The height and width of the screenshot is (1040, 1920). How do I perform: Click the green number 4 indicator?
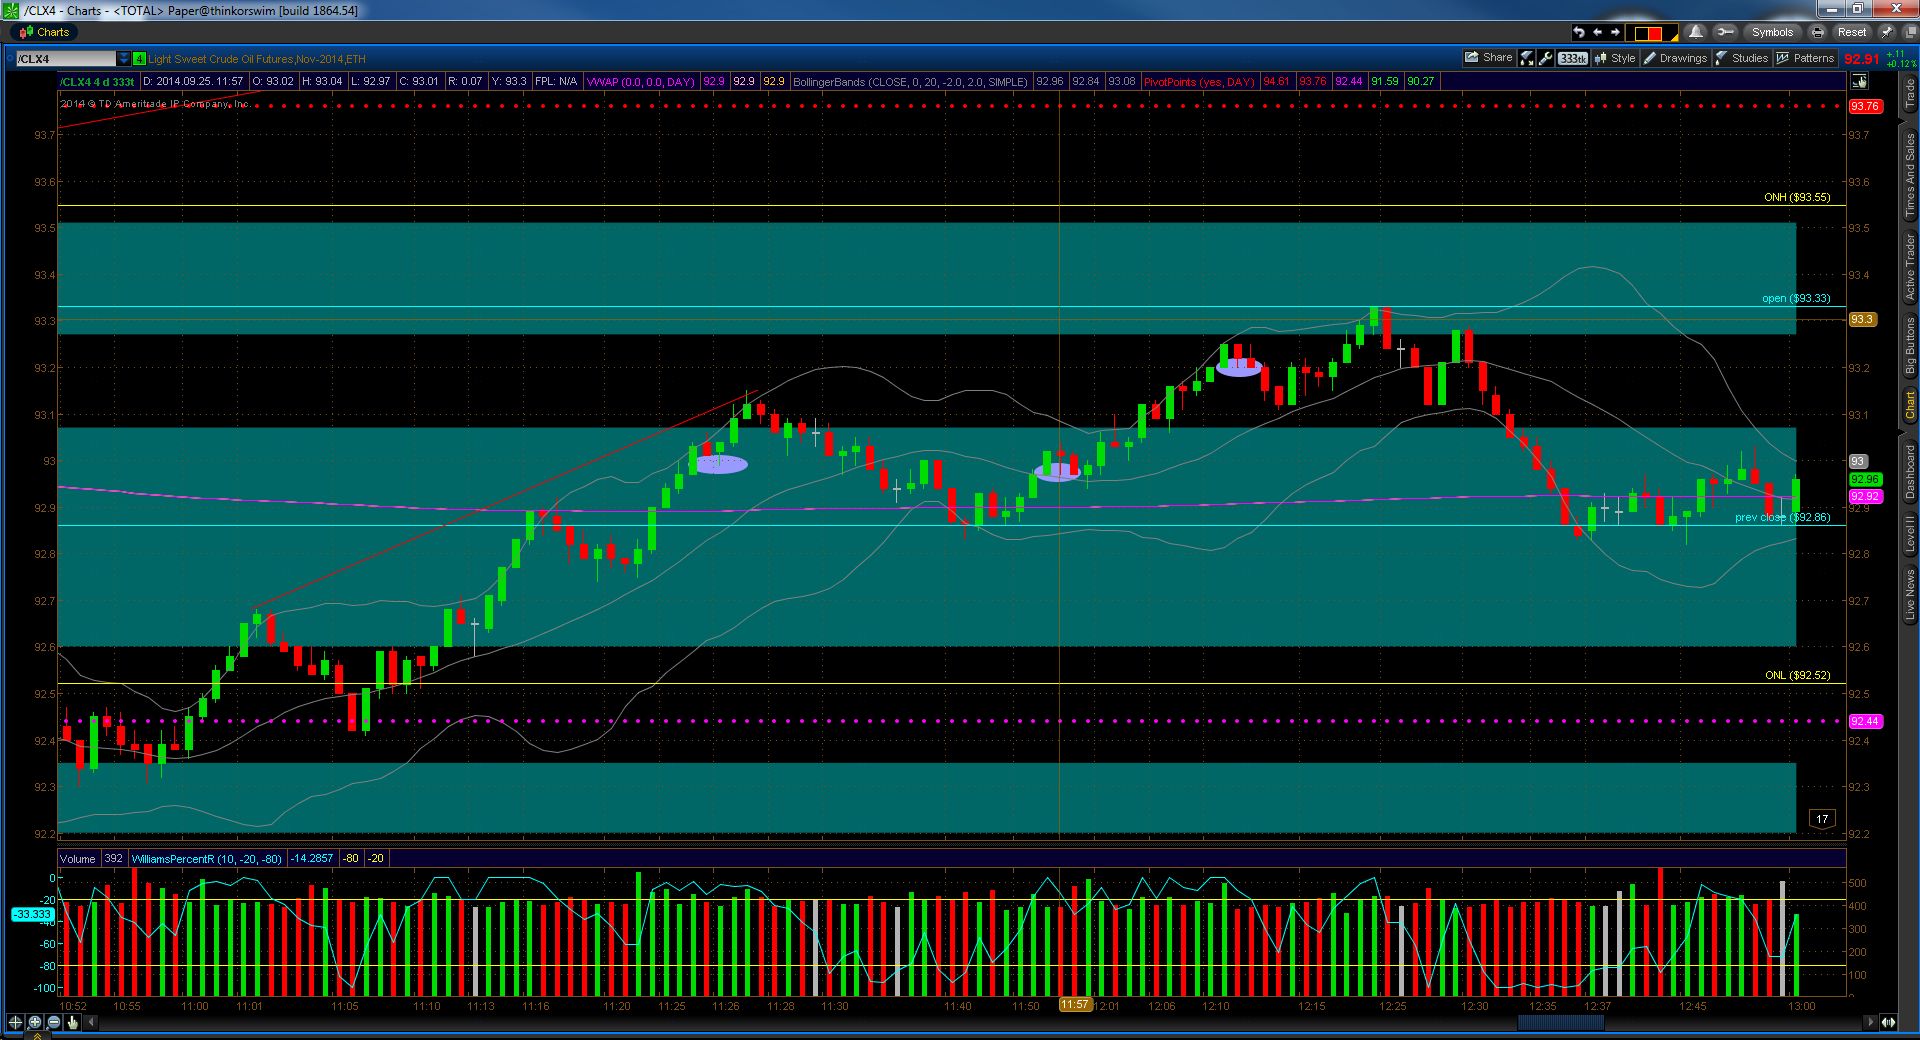(x=139, y=59)
